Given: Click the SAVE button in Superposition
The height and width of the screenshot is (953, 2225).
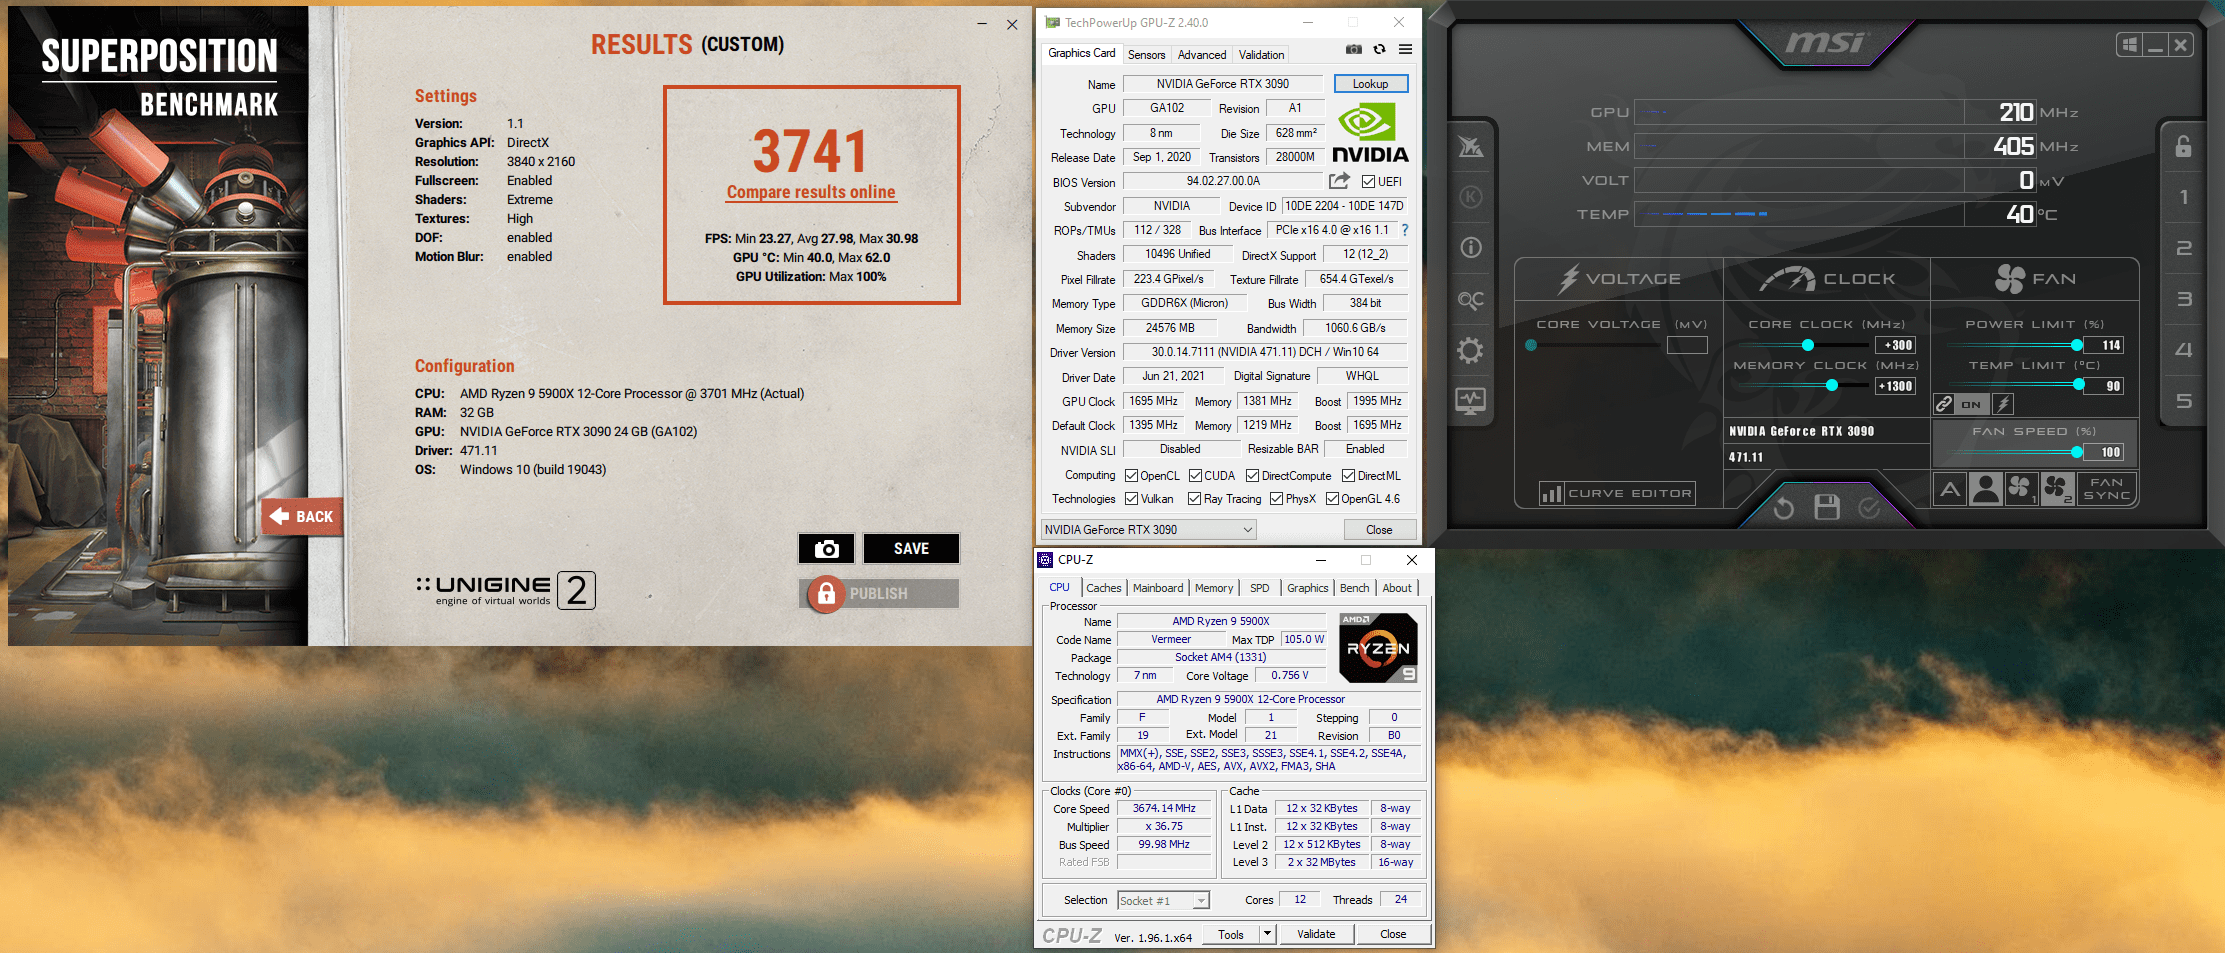Looking at the screenshot, I should click(x=911, y=548).
